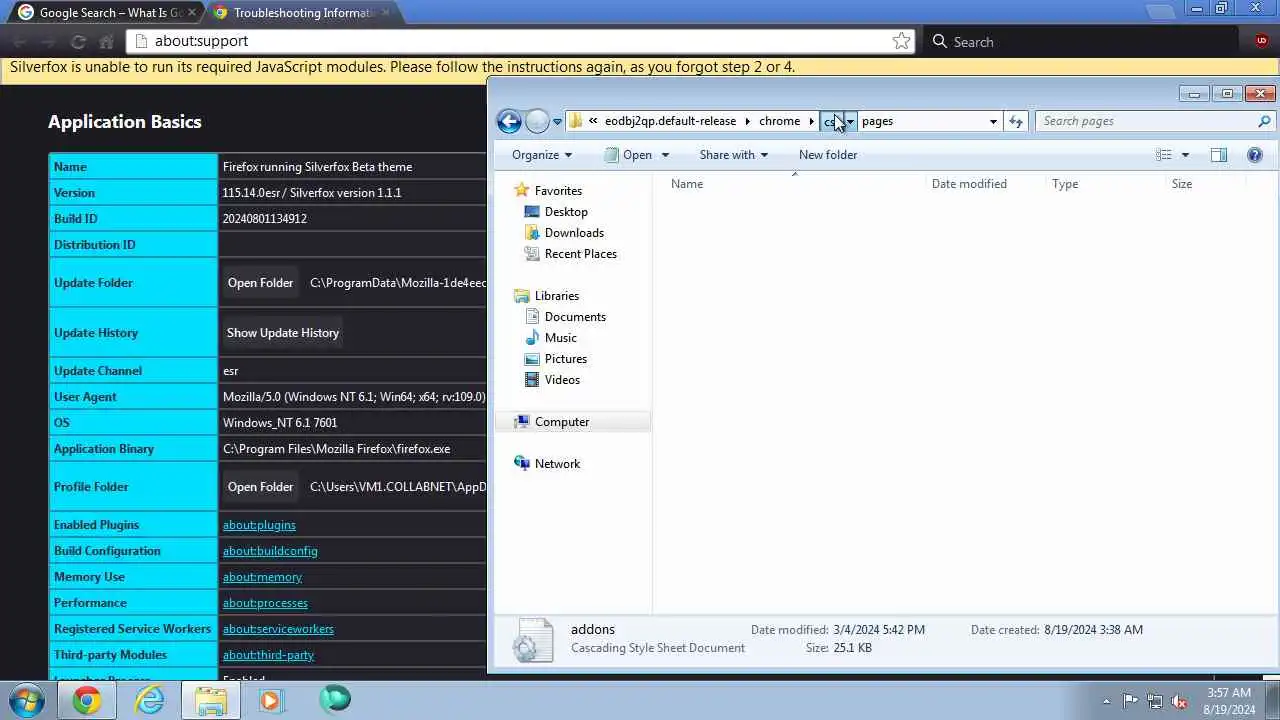
Task: Click the browser home icon
Action: [107, 42]
